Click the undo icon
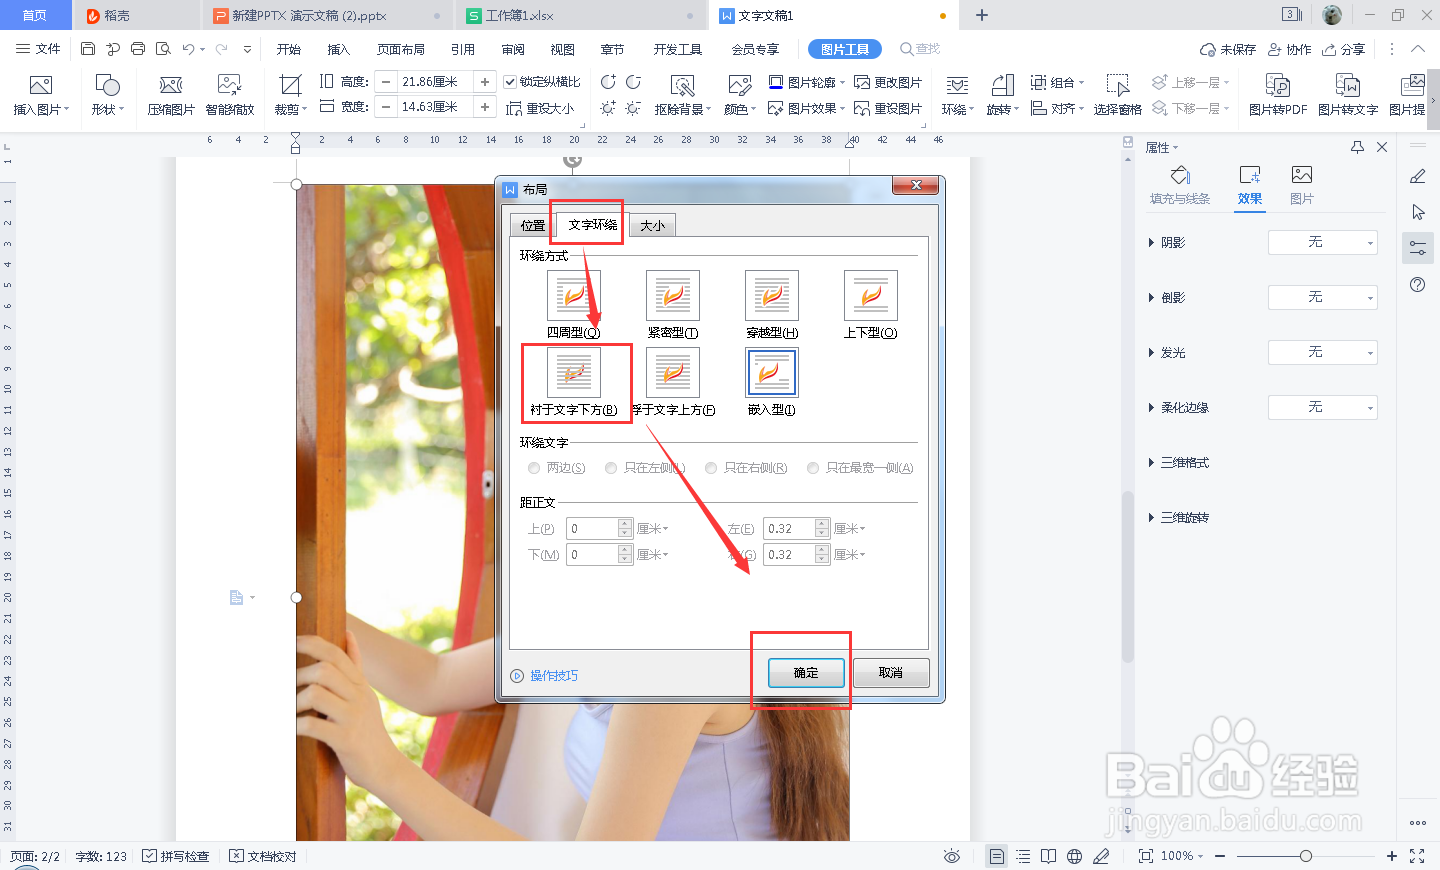Viewport: 1440px width, 870px height. pos(188,49)
